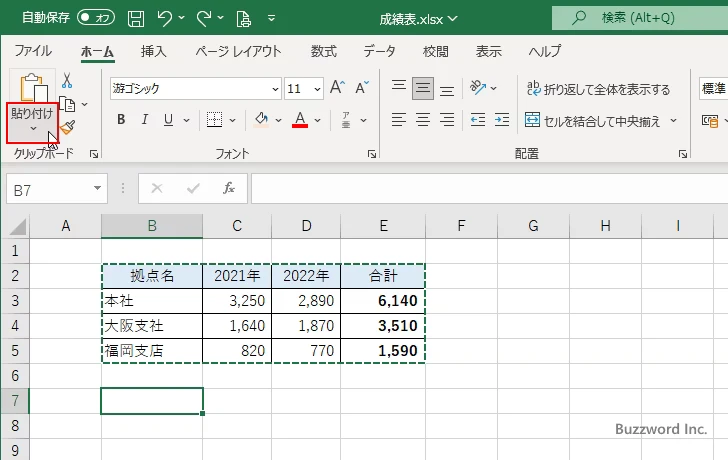Viewport: 728px width, 460px height.
Task: Open the Alignment settings dialog launcher
Action: pyautogui.click(x=682, y=154)
